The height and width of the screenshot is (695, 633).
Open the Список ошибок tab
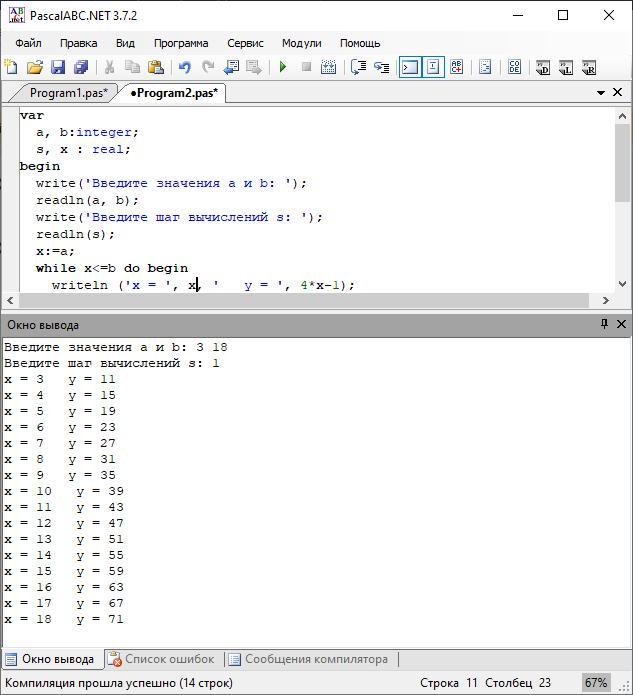click(x=162, y=659)
